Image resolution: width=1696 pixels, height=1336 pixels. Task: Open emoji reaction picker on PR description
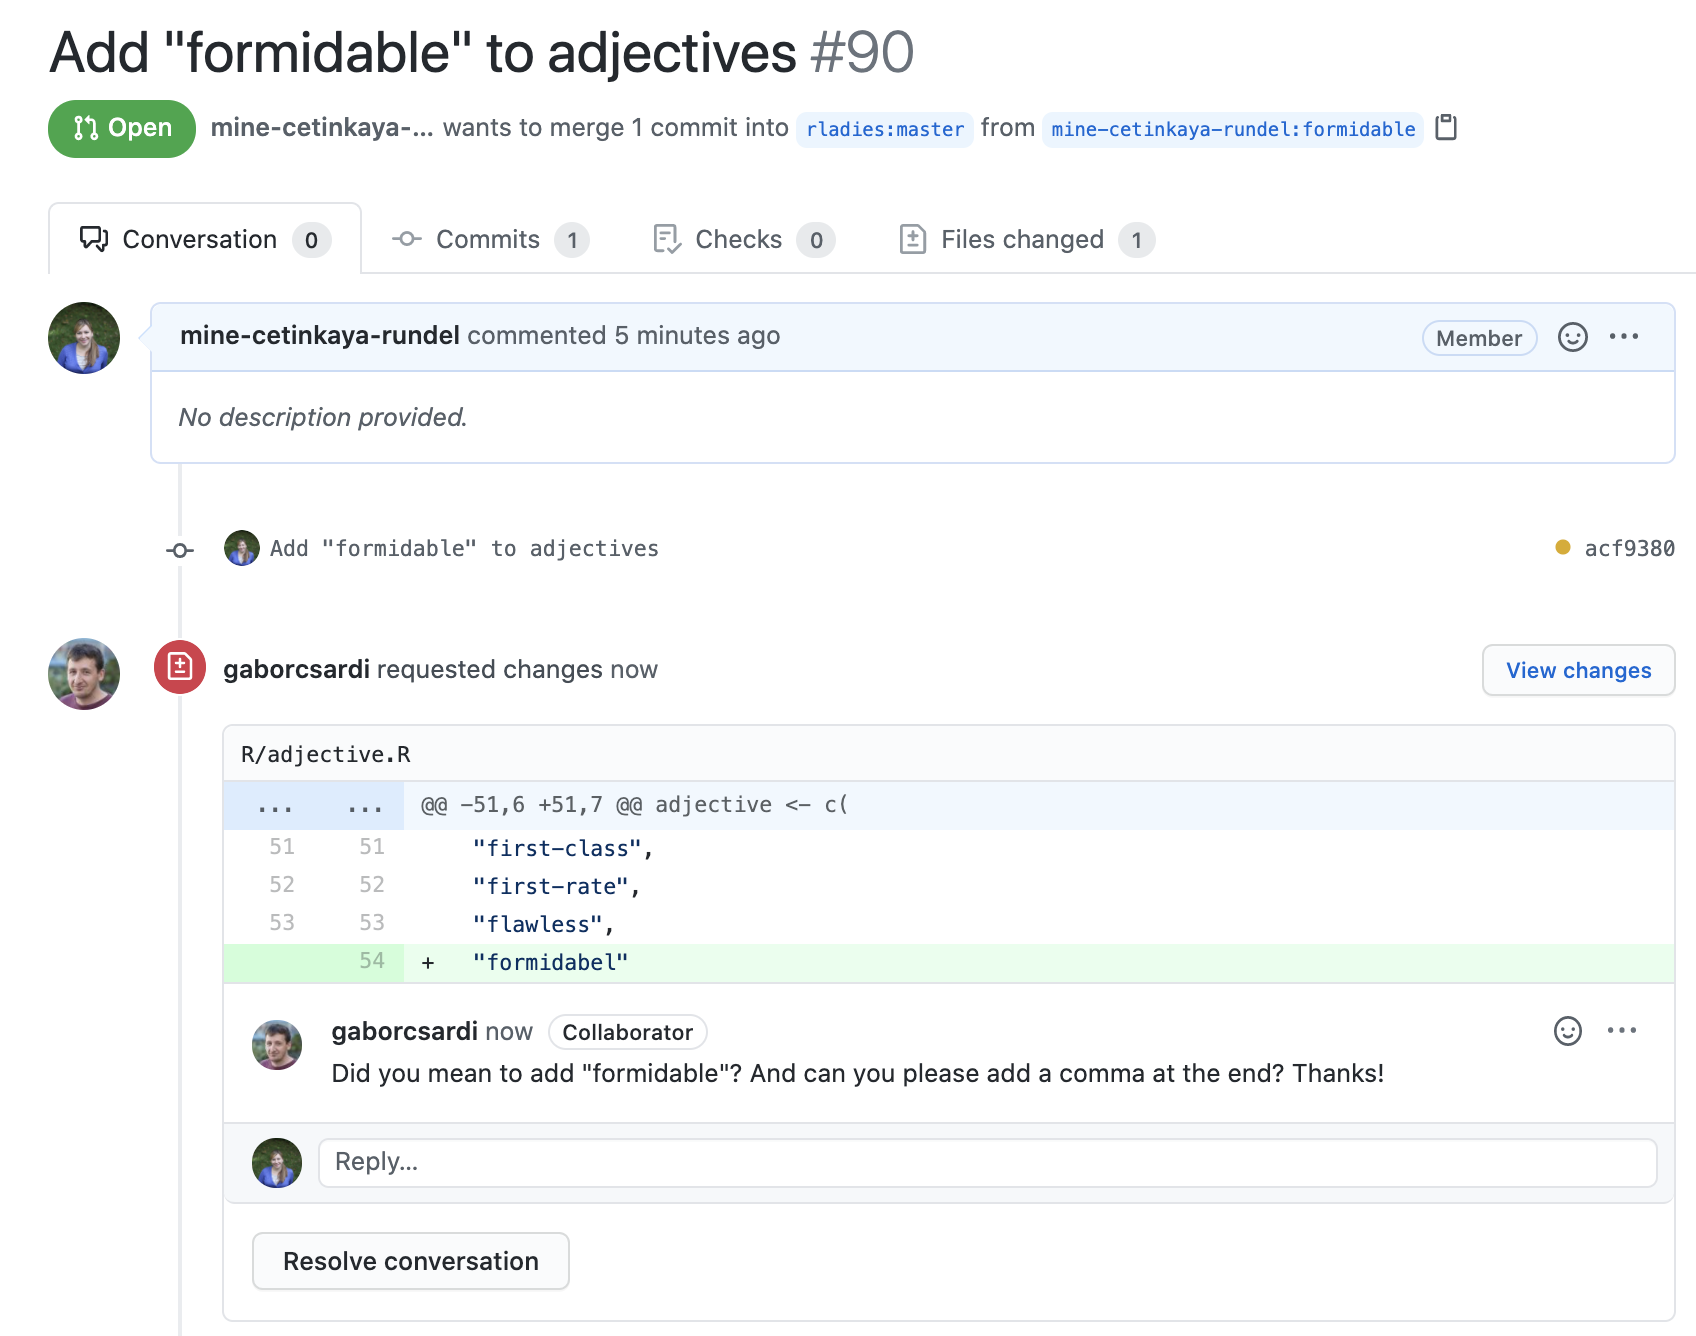pyautogui.click(x=1572, y=337)
